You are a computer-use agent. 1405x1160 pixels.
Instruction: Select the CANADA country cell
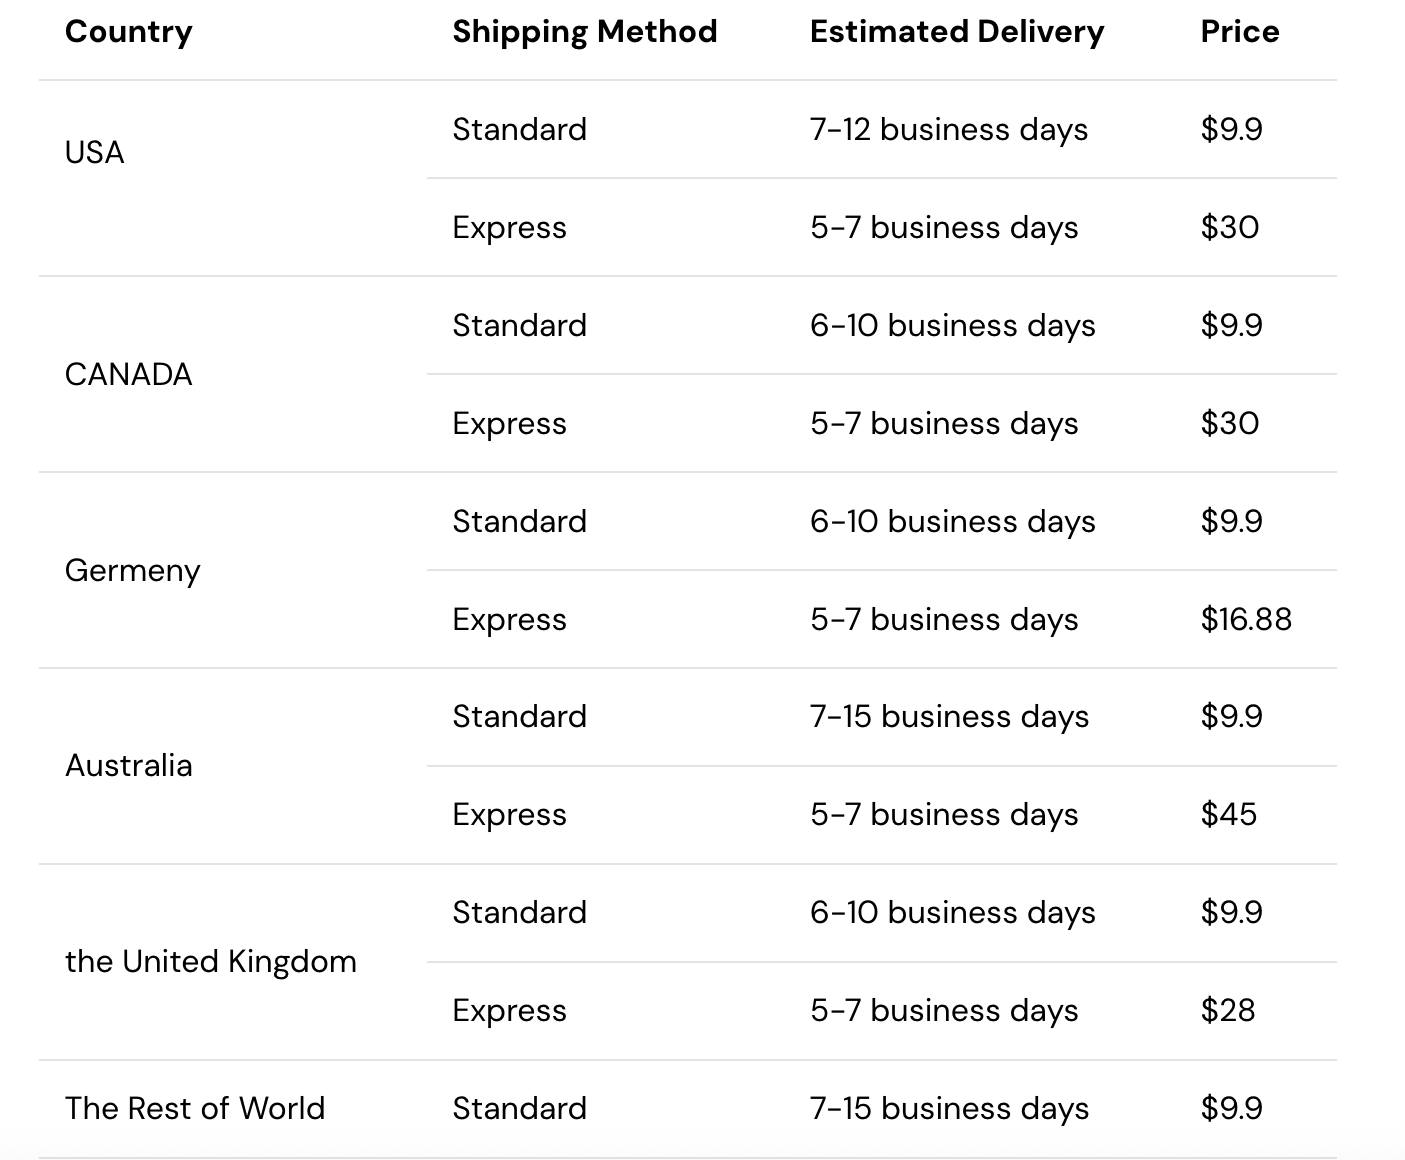tap(128, 375)
